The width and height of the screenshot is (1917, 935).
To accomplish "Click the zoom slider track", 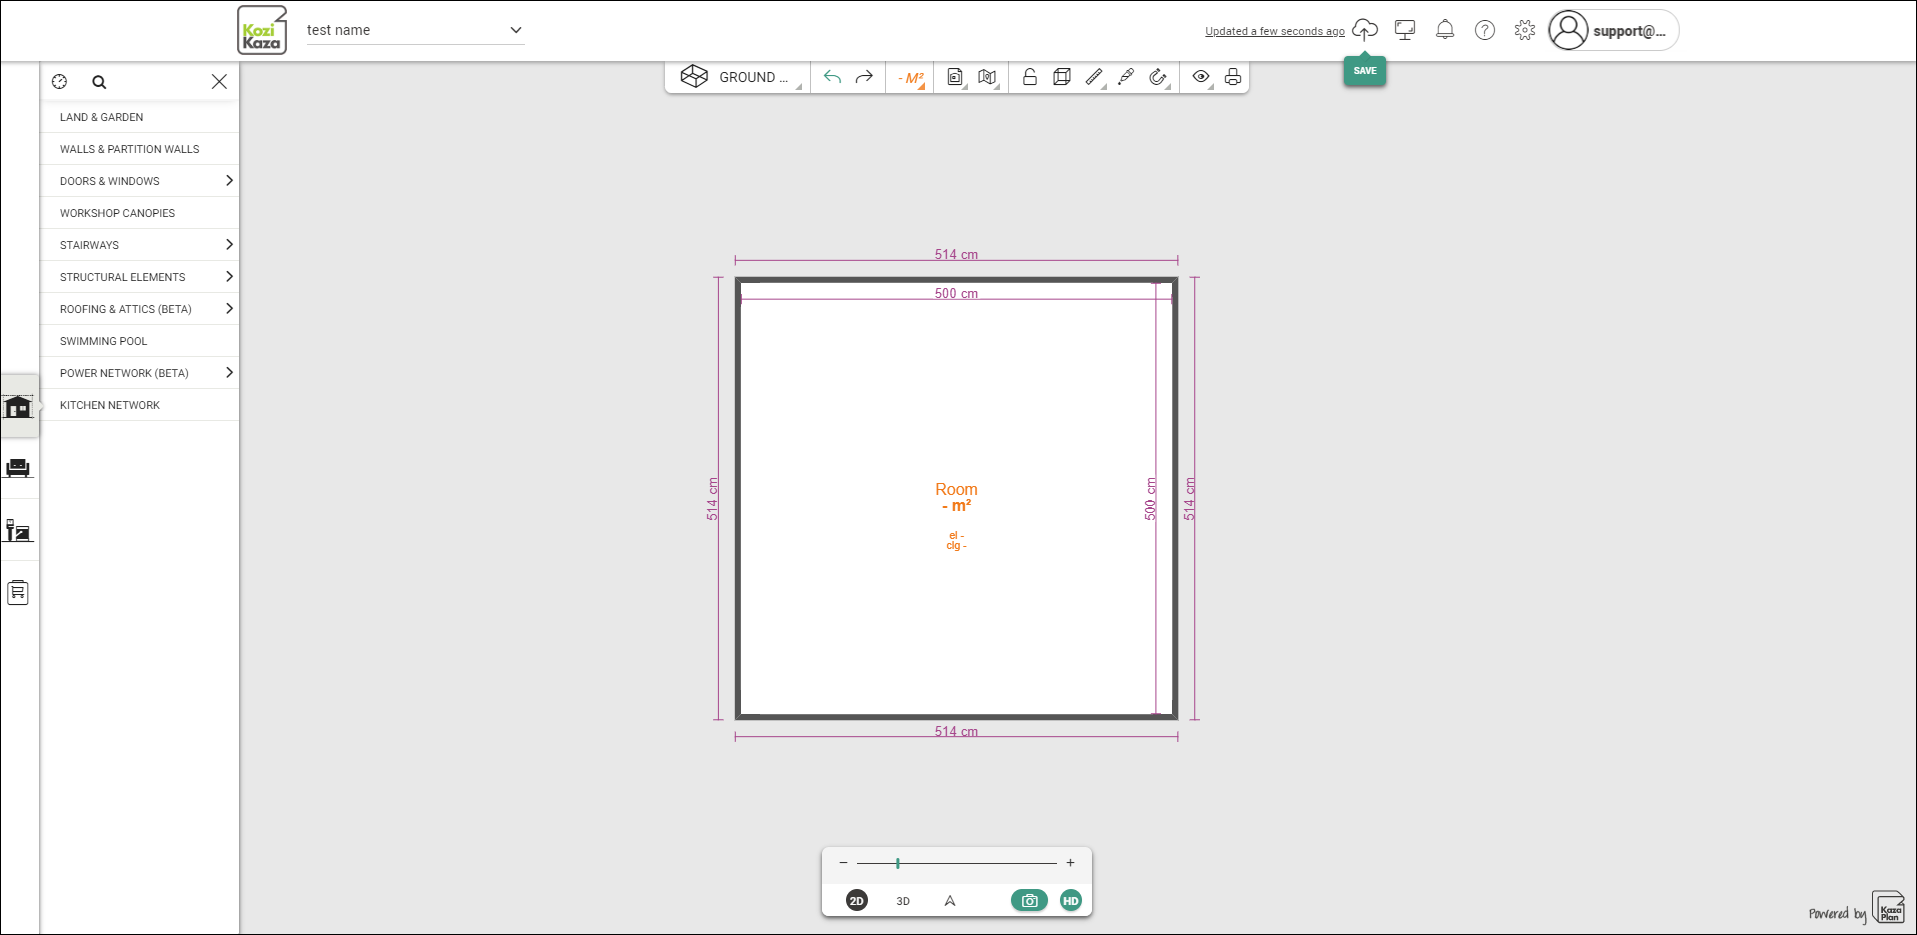I will click(957, 863).
